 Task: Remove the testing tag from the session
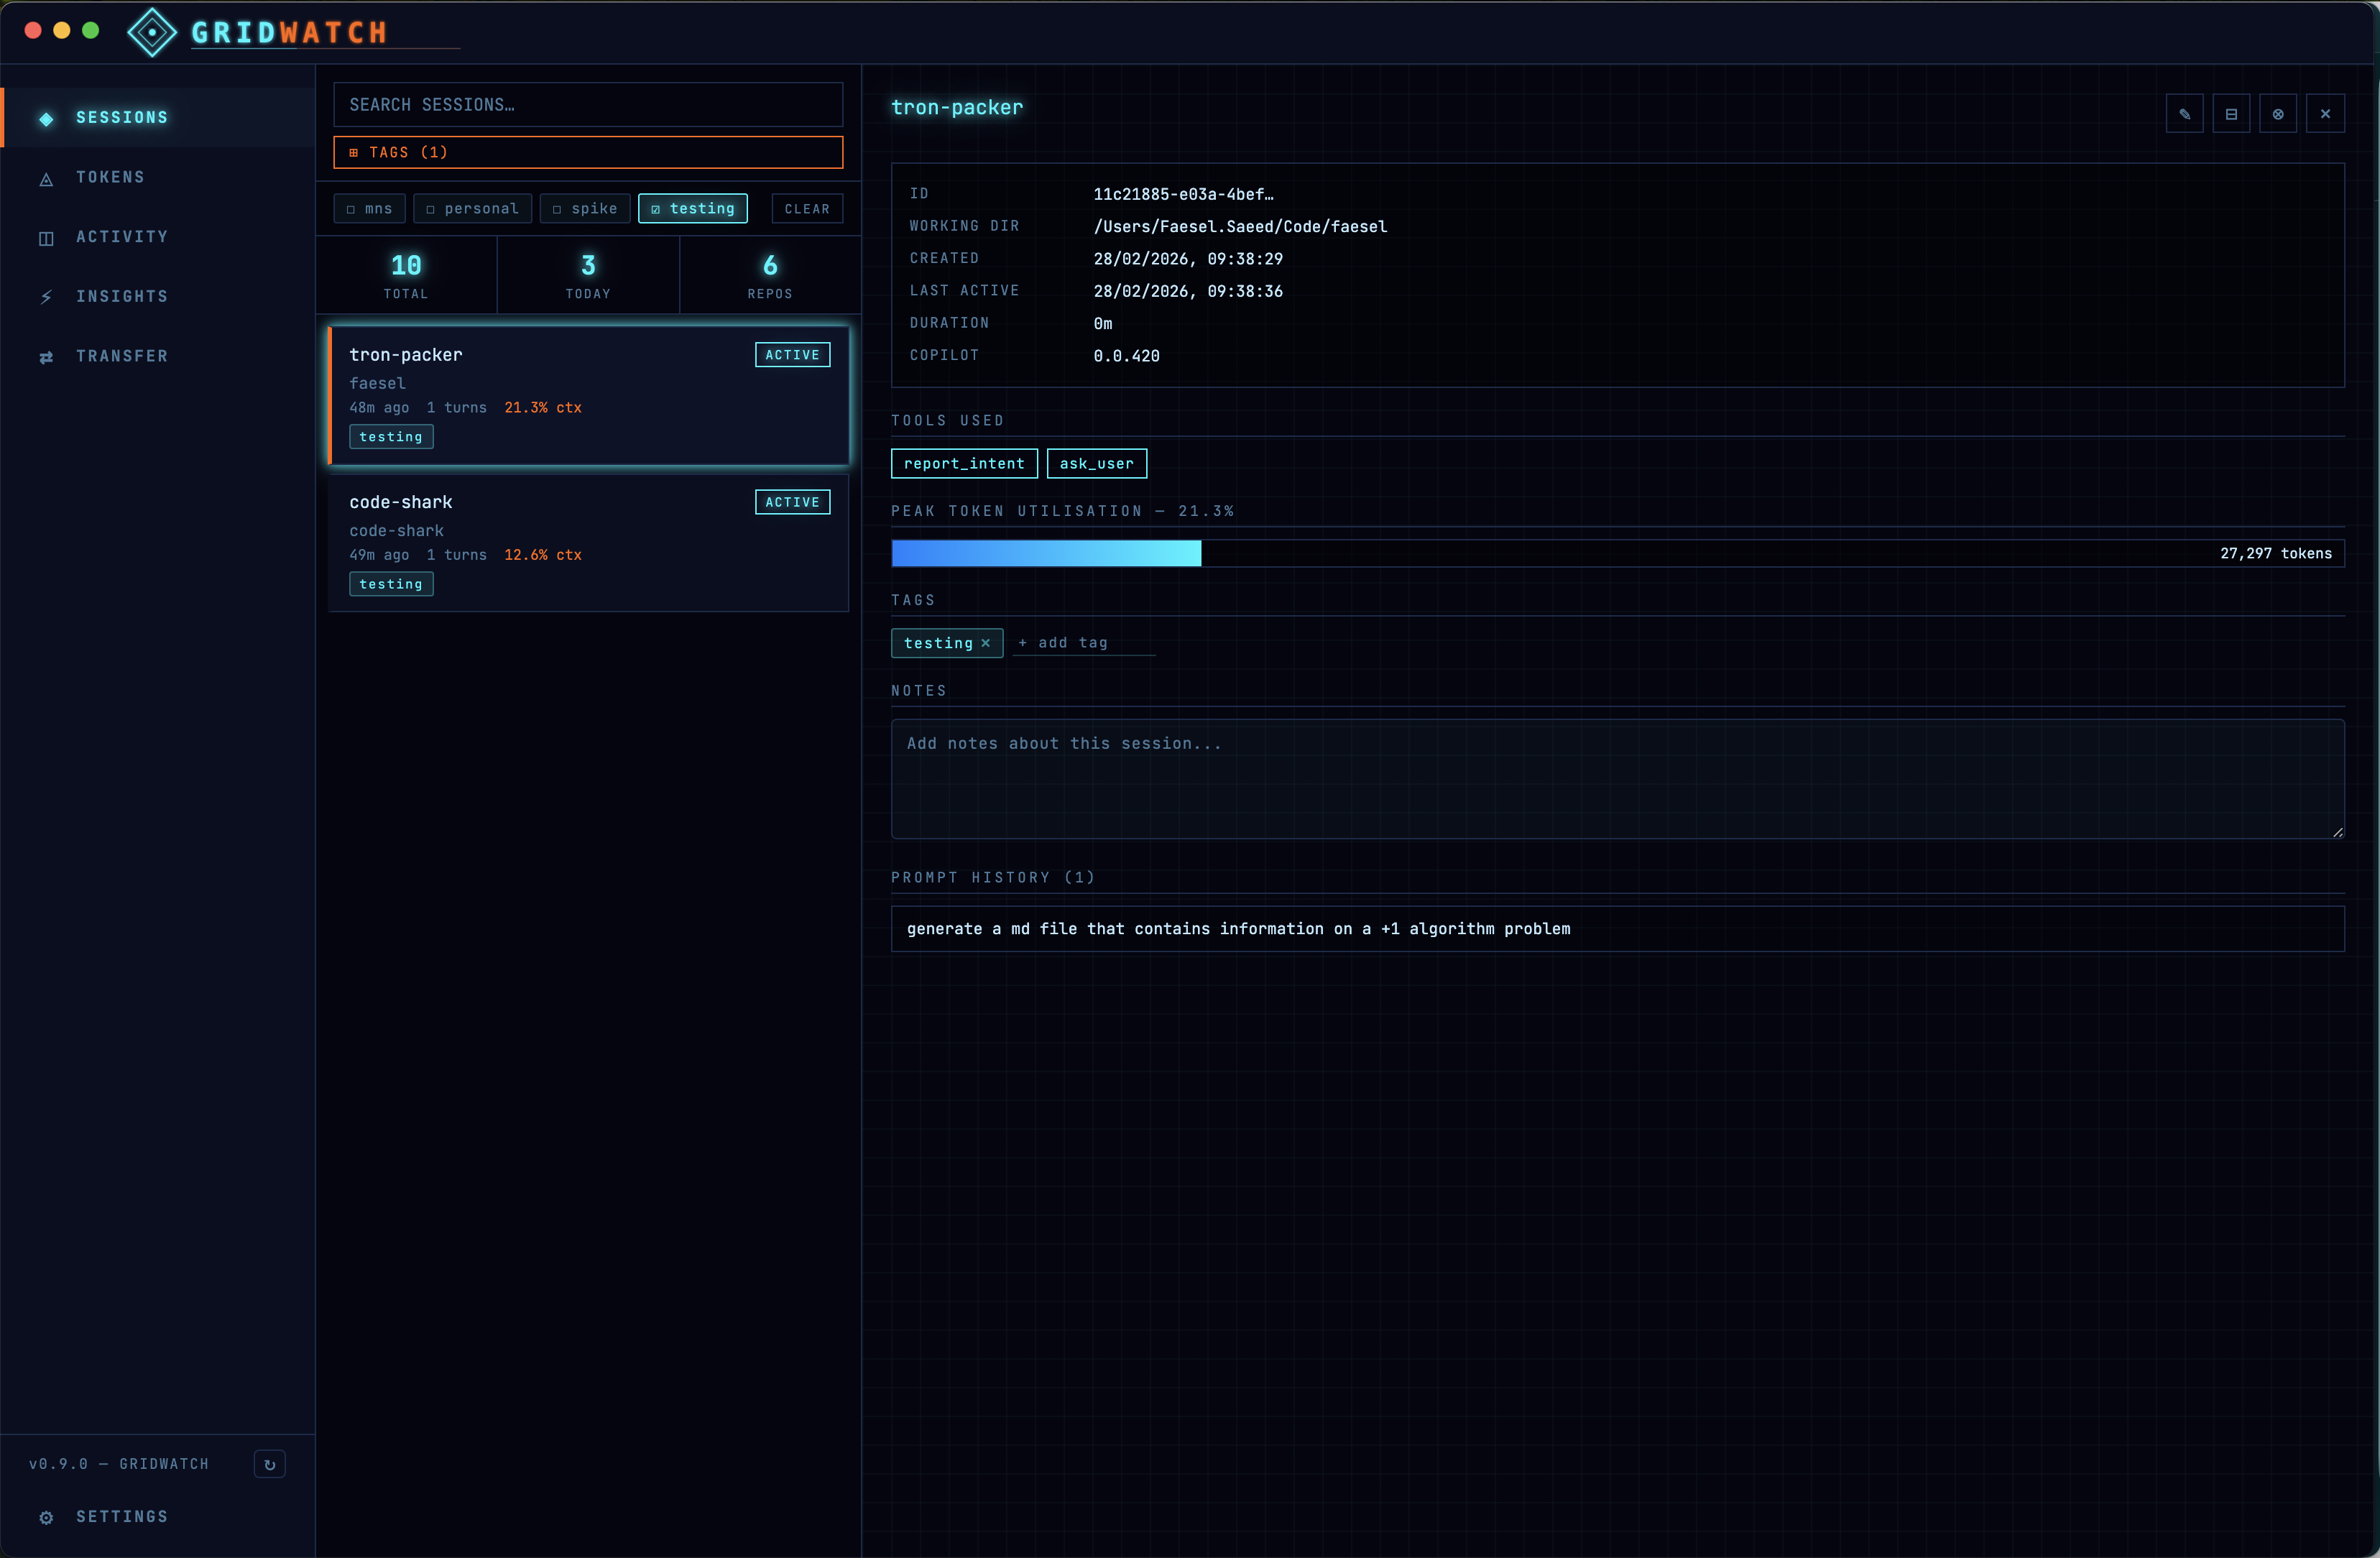point(986,643)
